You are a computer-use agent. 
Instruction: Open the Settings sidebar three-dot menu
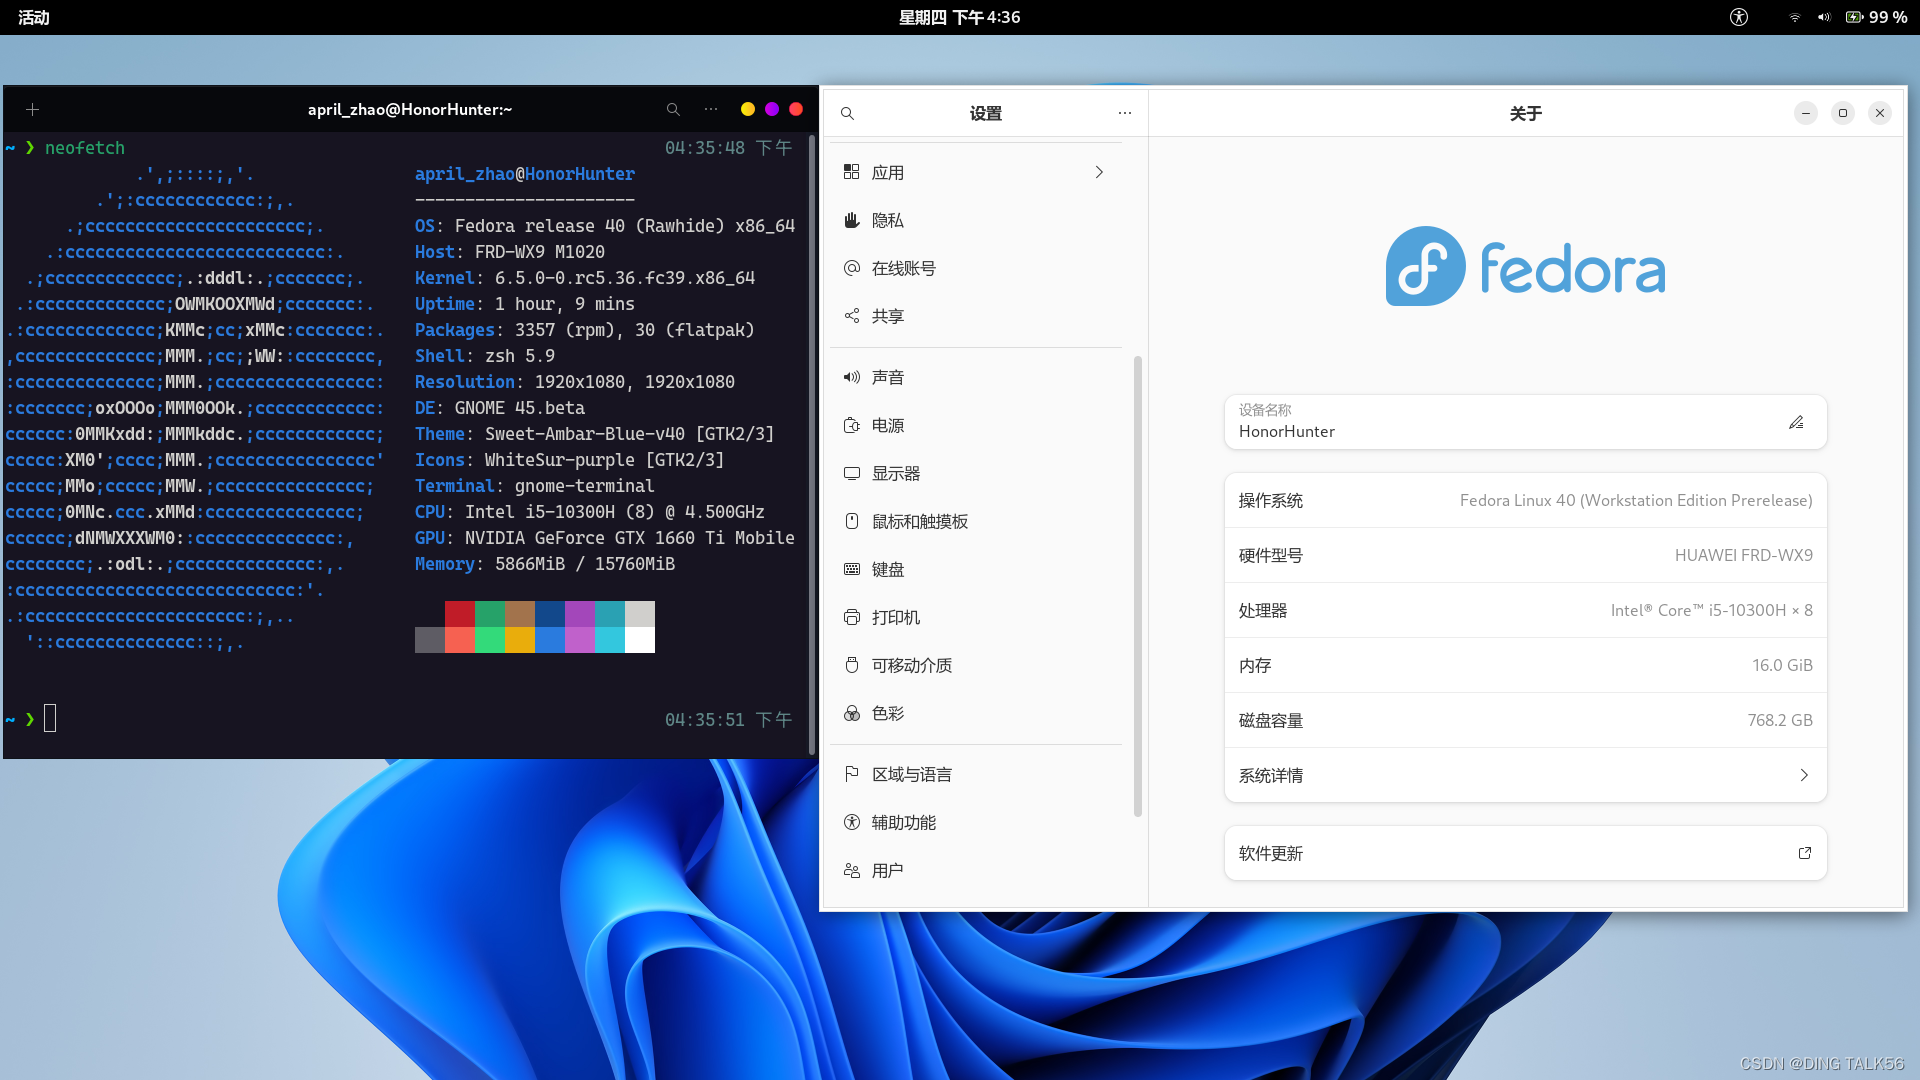[1125, 113]
